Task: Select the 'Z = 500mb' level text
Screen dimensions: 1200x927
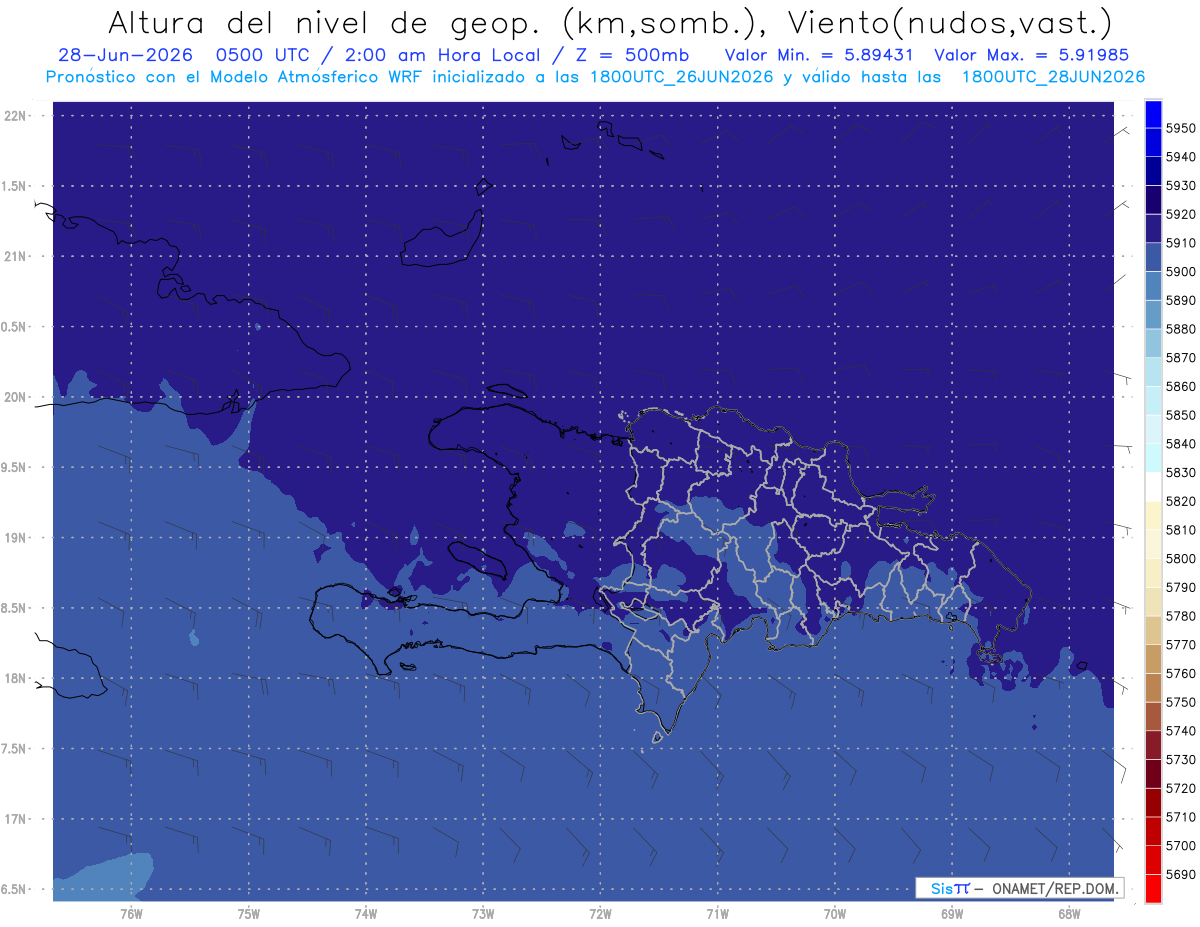Action: coord(631,55)
